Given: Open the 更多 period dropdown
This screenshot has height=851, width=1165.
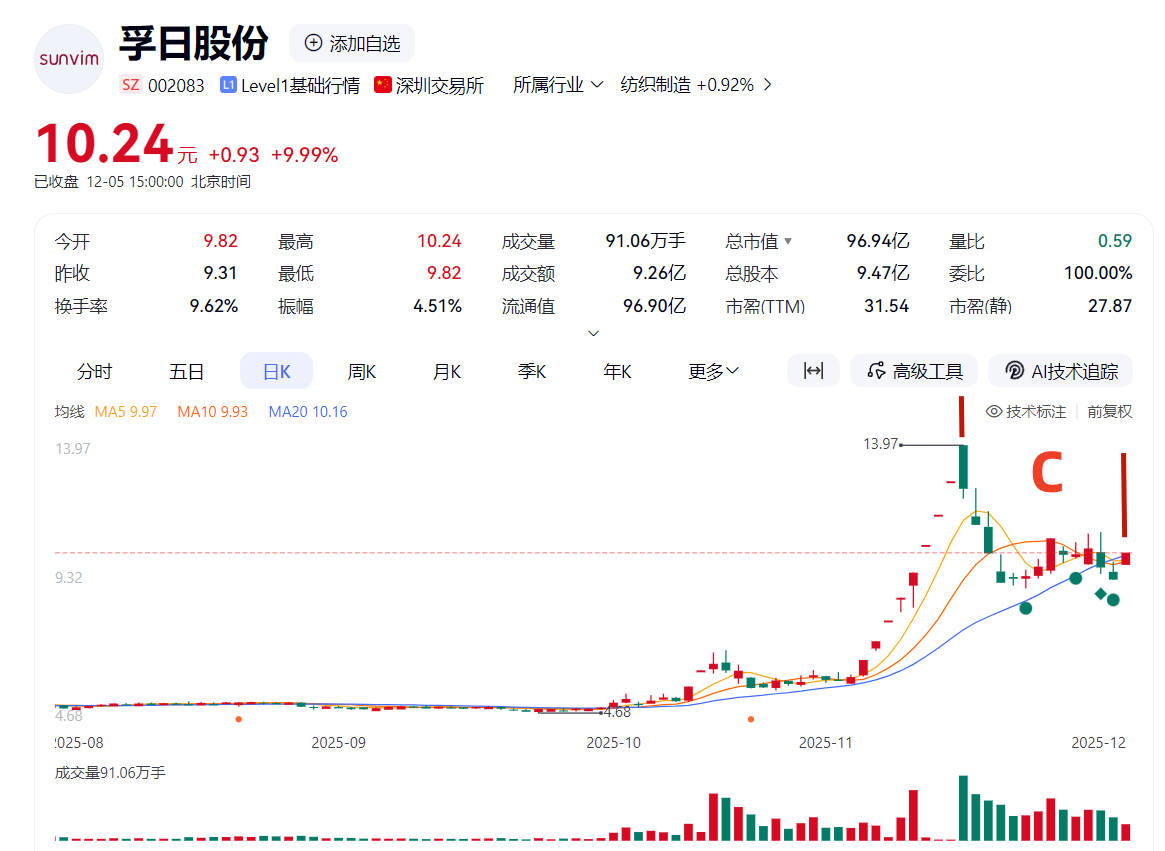Looking at the screenshot, I should (x=713, y=371).
